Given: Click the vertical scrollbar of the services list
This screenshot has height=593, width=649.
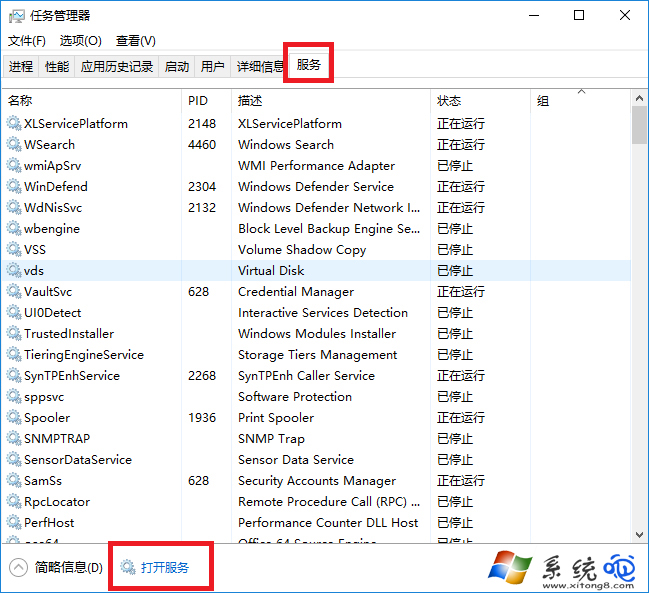Looking at the screenshot, I should 639,300.
